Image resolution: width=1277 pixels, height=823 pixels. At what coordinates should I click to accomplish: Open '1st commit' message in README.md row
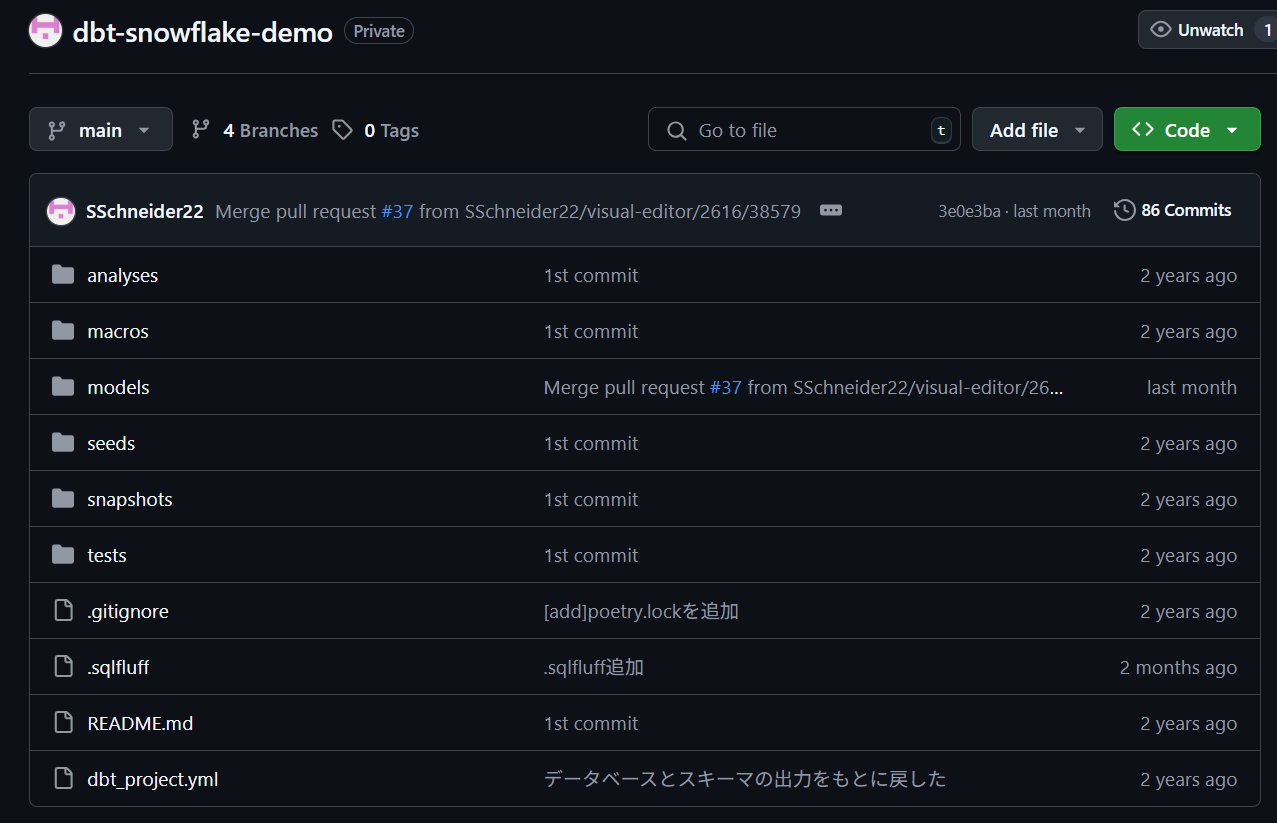click(591, 724)
